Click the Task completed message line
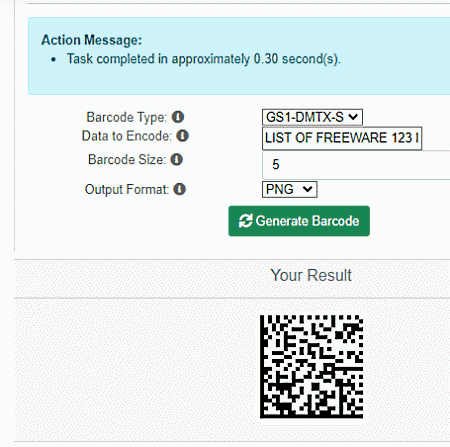This screenshot has width=450, height=447. coord(204,59)
